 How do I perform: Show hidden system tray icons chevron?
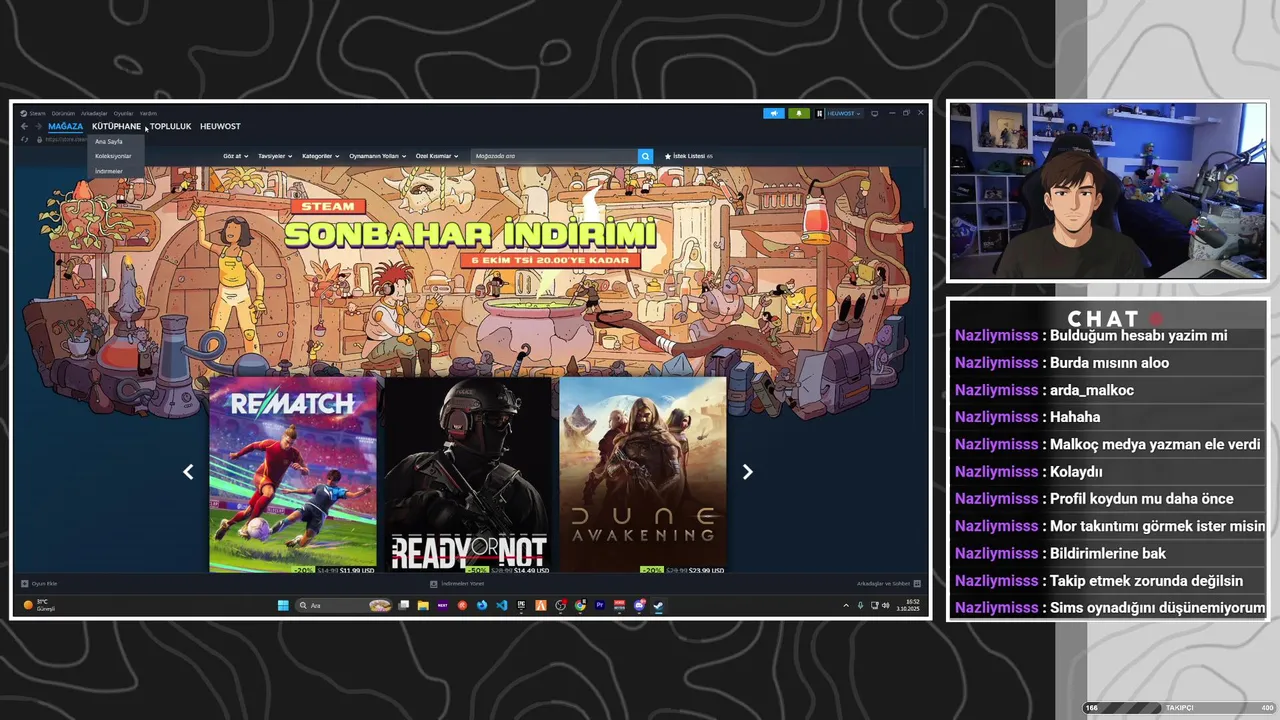click(846, 605)
